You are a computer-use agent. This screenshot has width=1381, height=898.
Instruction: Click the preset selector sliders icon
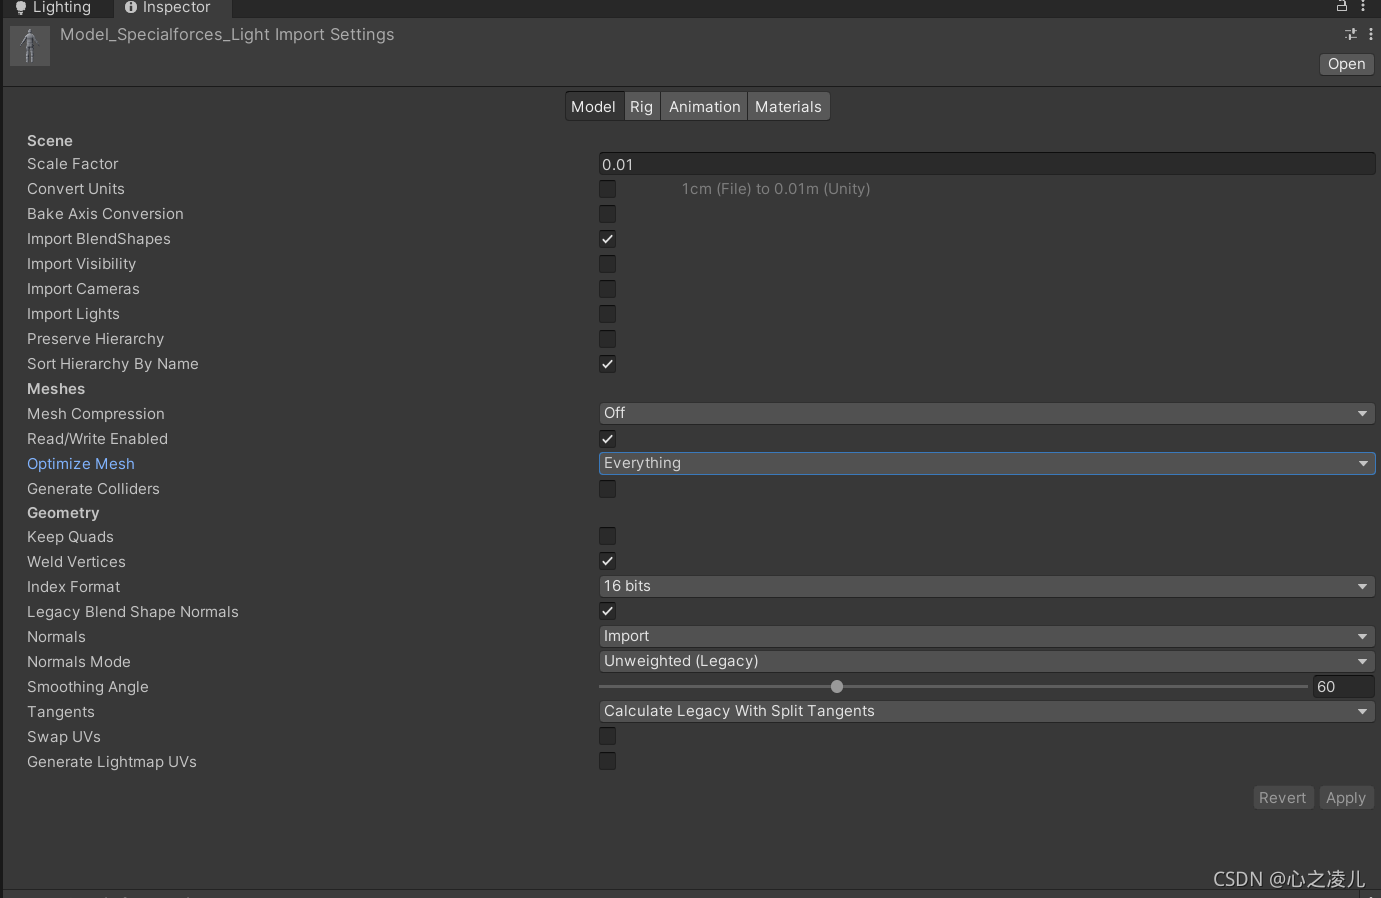point(1351,34)
